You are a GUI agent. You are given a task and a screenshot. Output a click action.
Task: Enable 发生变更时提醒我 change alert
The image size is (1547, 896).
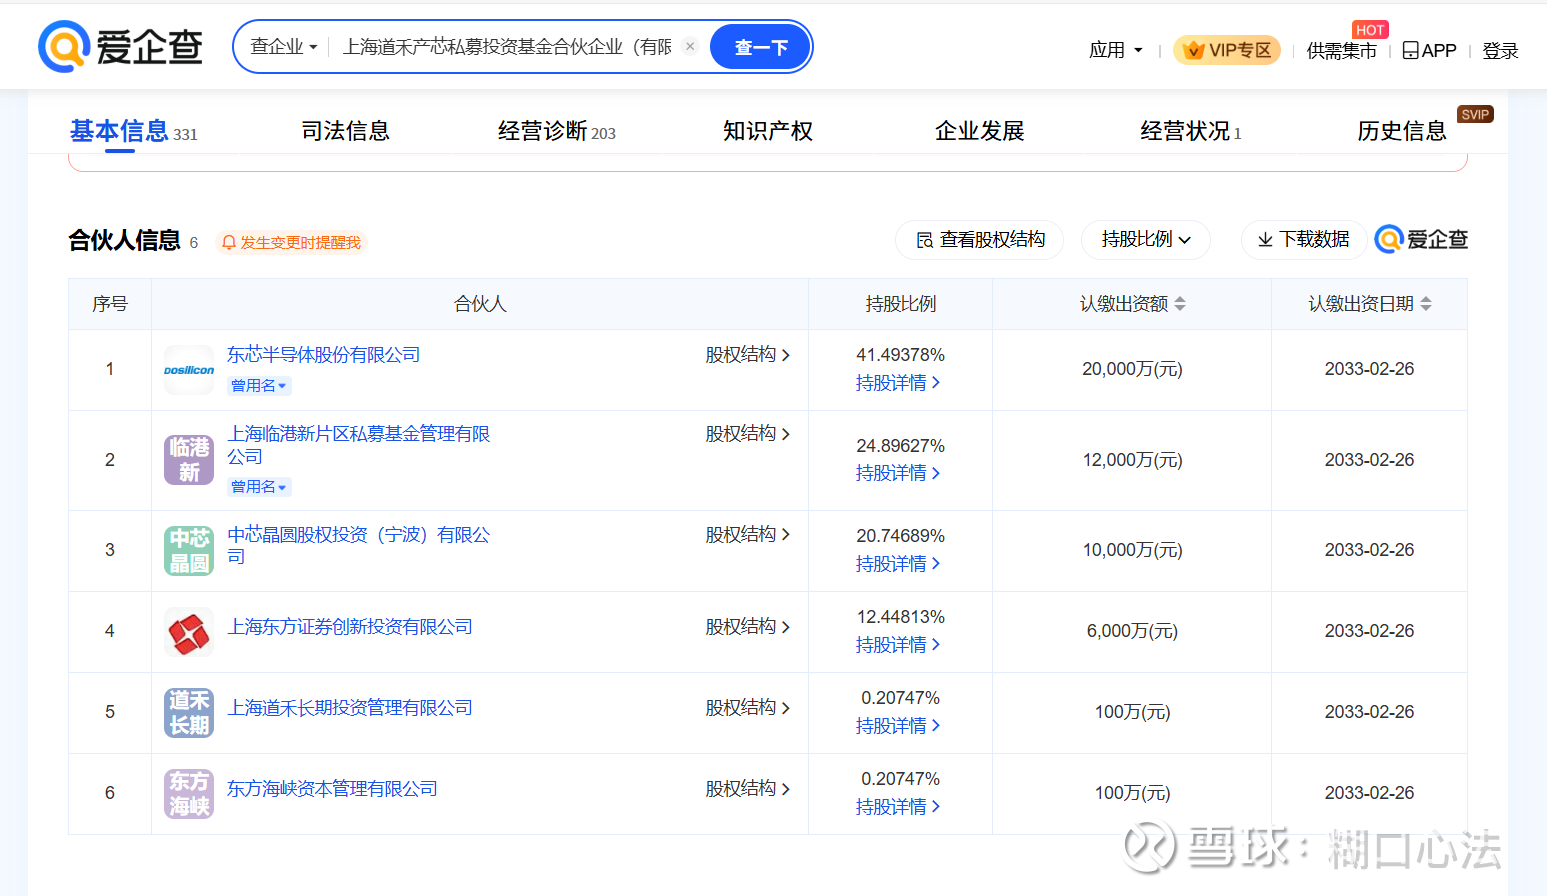click(x=292, y=243)
